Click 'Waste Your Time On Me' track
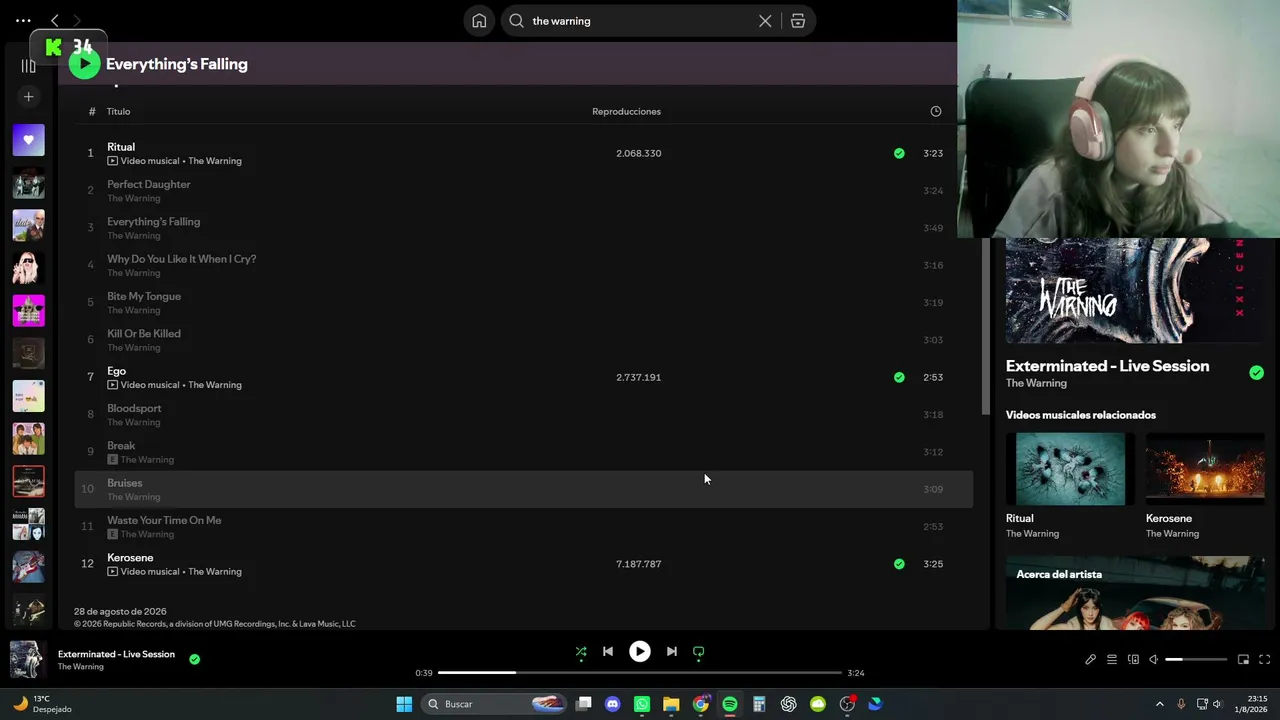This screenshot has width=1280, height=720. click(164, 520)
